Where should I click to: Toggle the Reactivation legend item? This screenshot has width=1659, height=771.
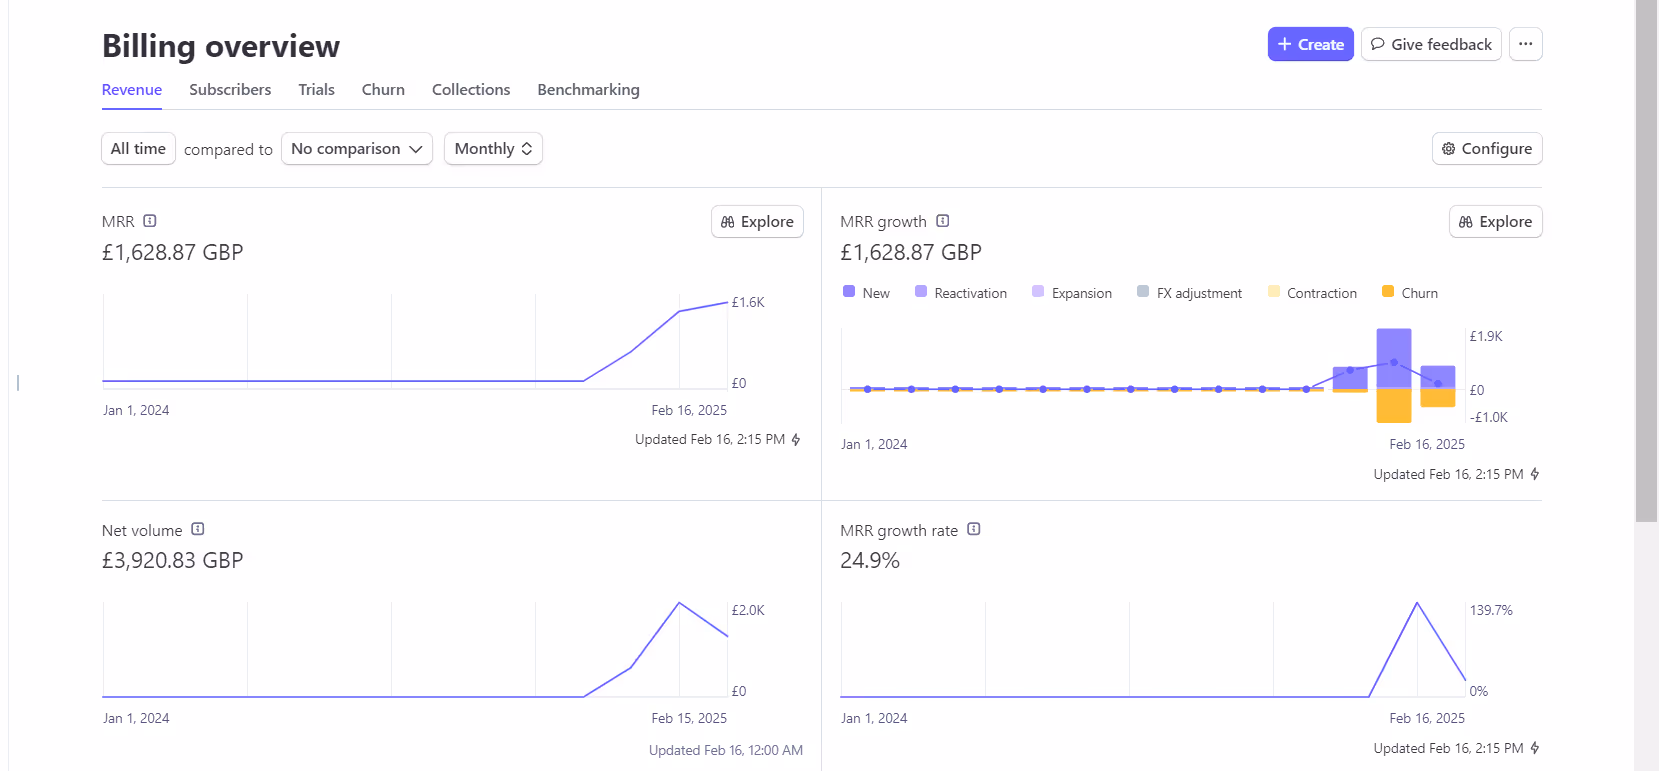(960, 293)
